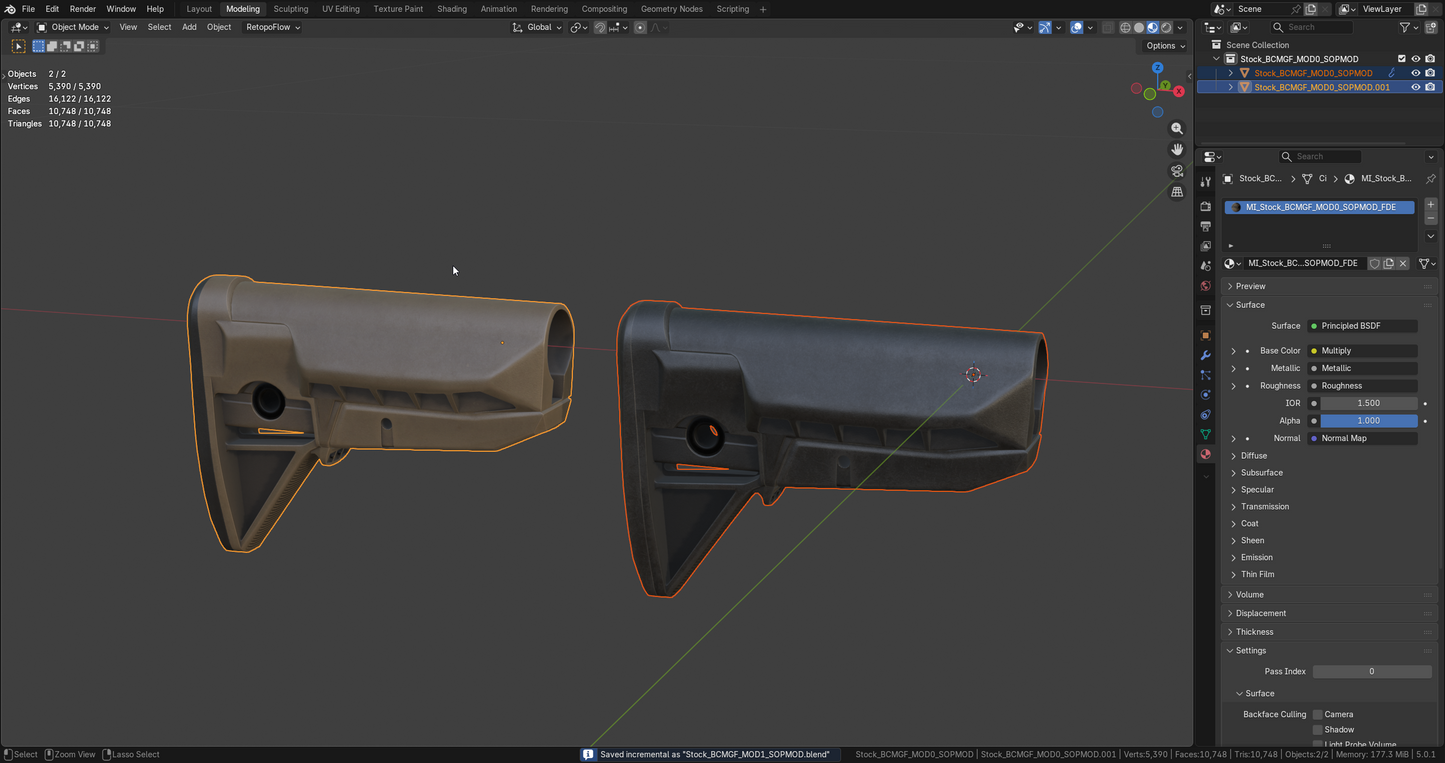The width and height of the screenshot is (1445, 763).
Task: Click the viewport Options button
Action: [x=1165, y=46]
